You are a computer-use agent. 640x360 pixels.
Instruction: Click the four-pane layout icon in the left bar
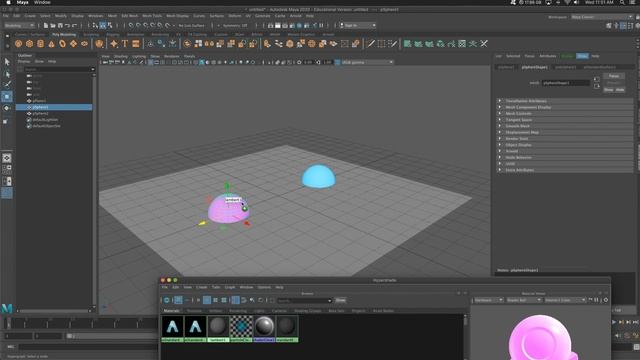(x=7, y=169)
